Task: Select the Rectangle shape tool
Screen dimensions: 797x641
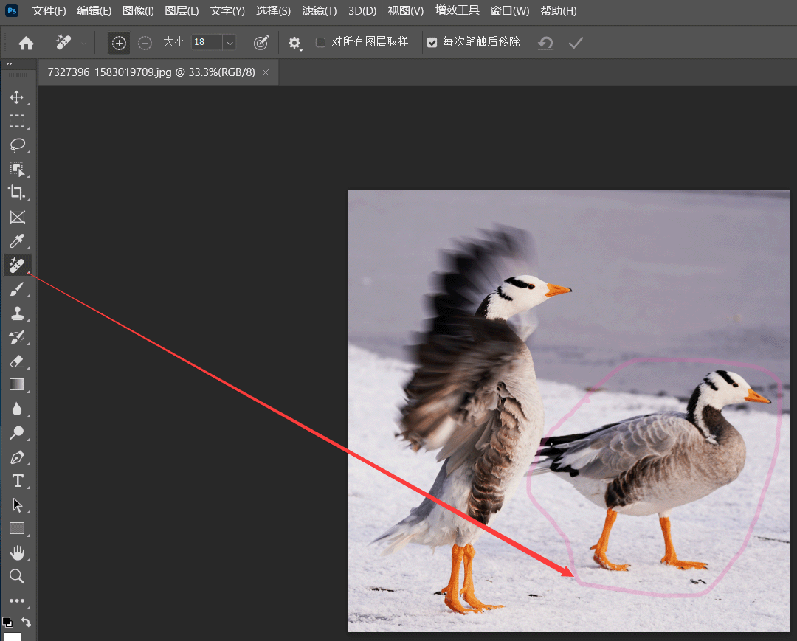Action: (x=17, y=529)
